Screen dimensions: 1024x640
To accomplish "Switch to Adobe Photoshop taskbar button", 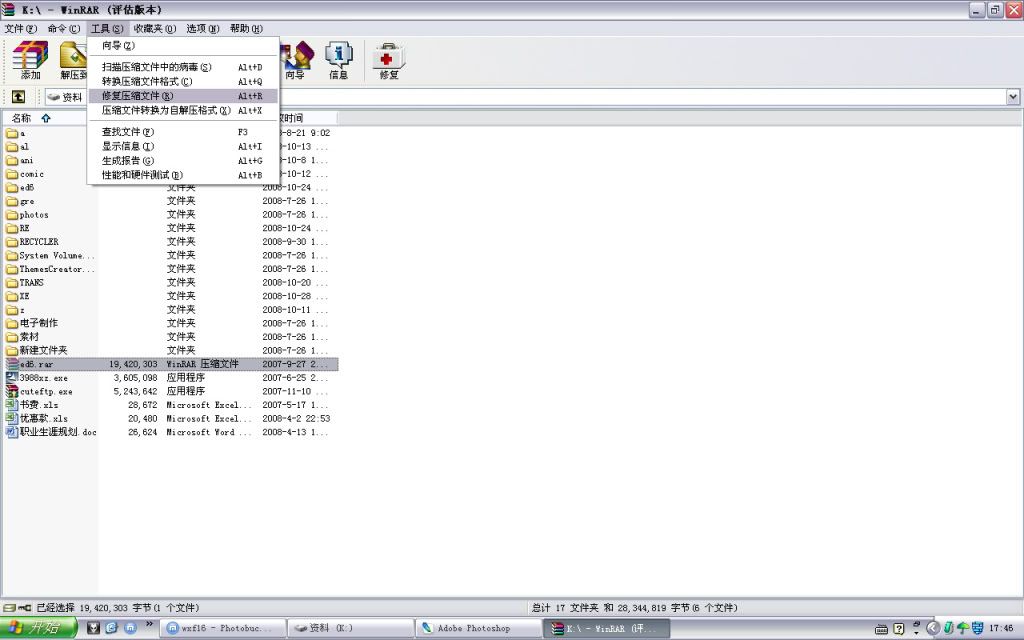I will pyautogui.click(x=478, y=628).
